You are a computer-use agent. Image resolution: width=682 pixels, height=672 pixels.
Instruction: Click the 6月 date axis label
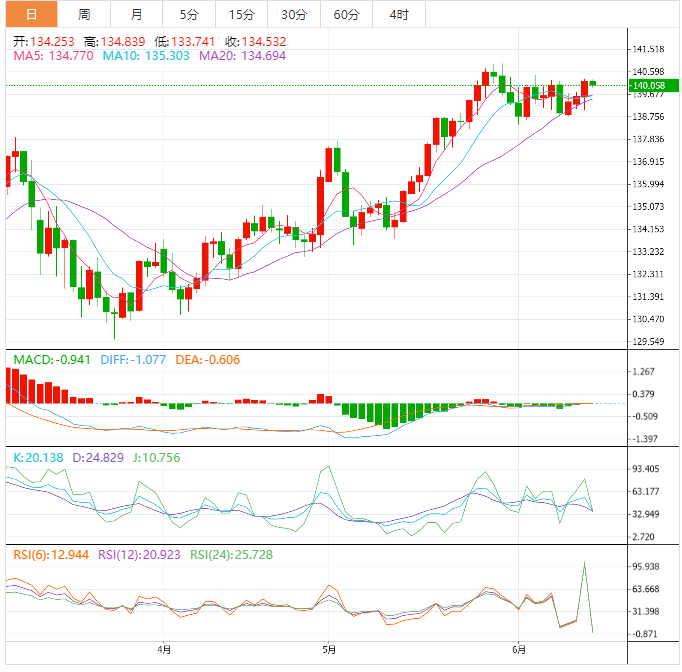519,650
